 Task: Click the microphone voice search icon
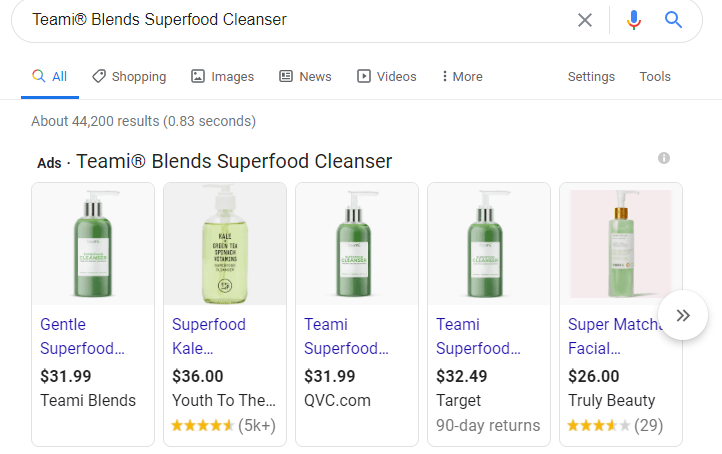[633, 20]
